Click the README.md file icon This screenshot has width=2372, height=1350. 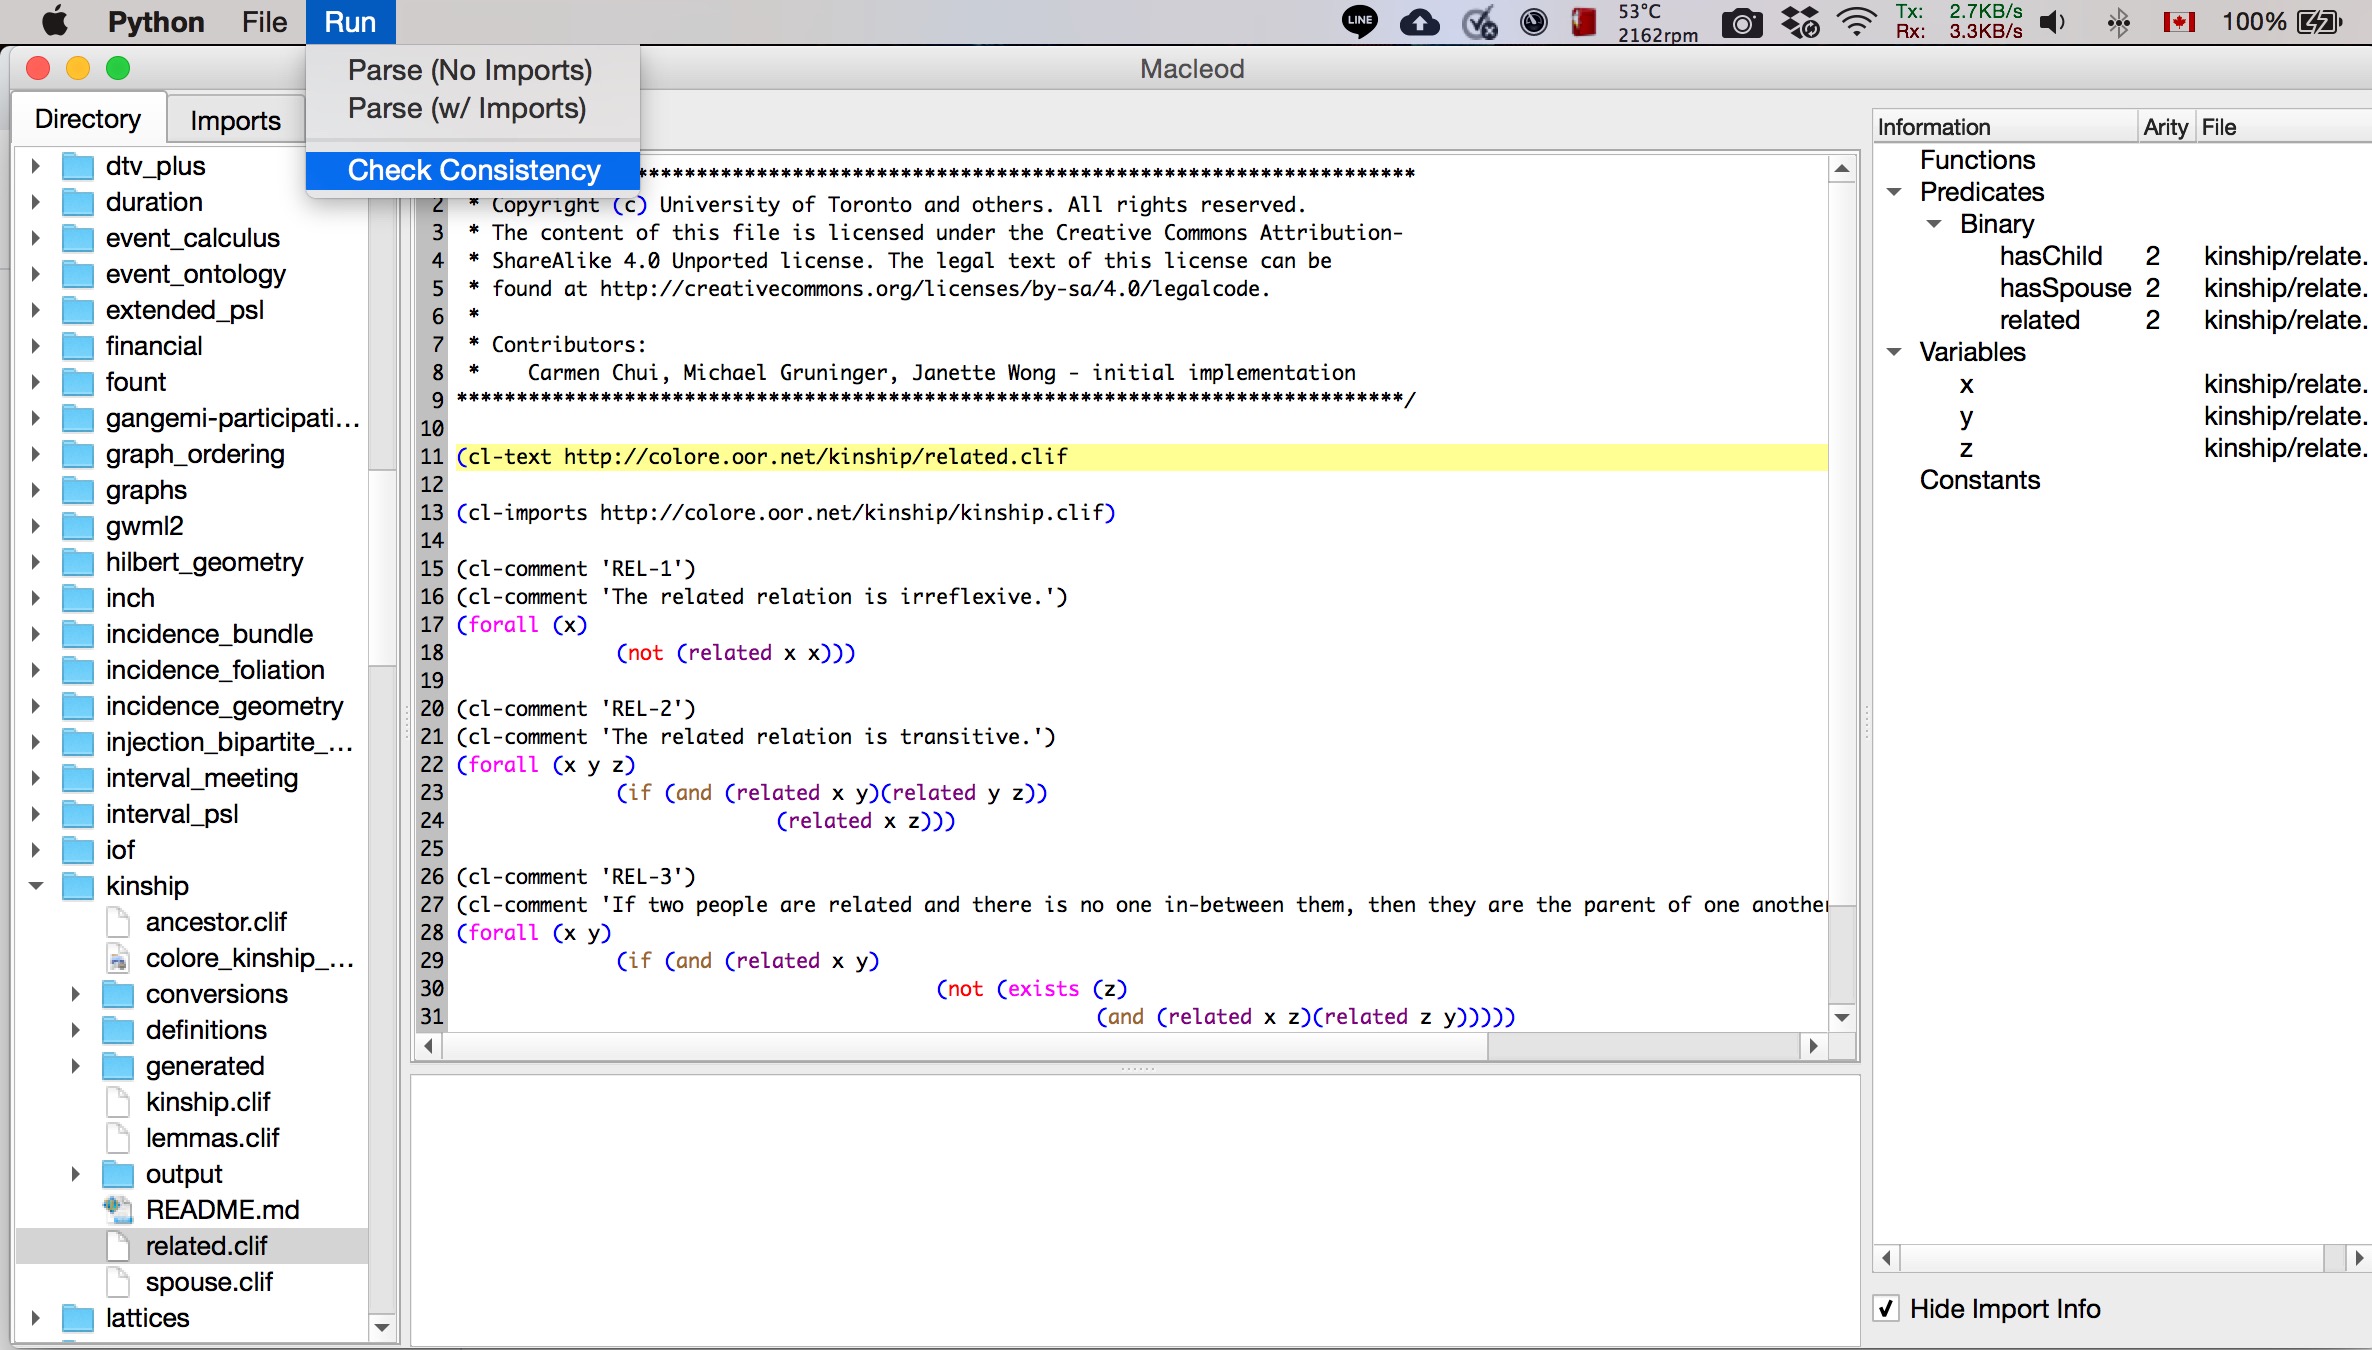click(x=118, y=1210)
